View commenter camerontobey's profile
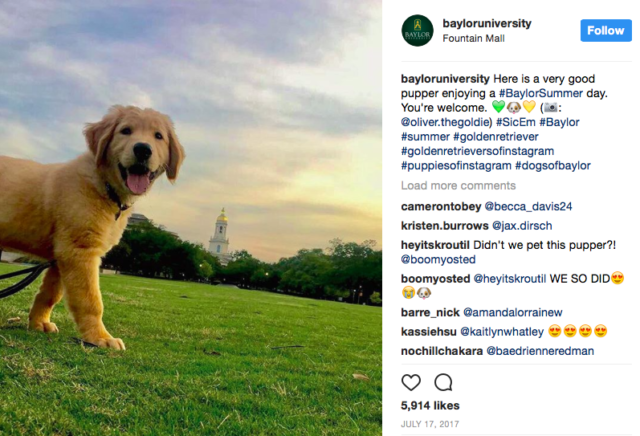640x436 pixels. point(441,207)
